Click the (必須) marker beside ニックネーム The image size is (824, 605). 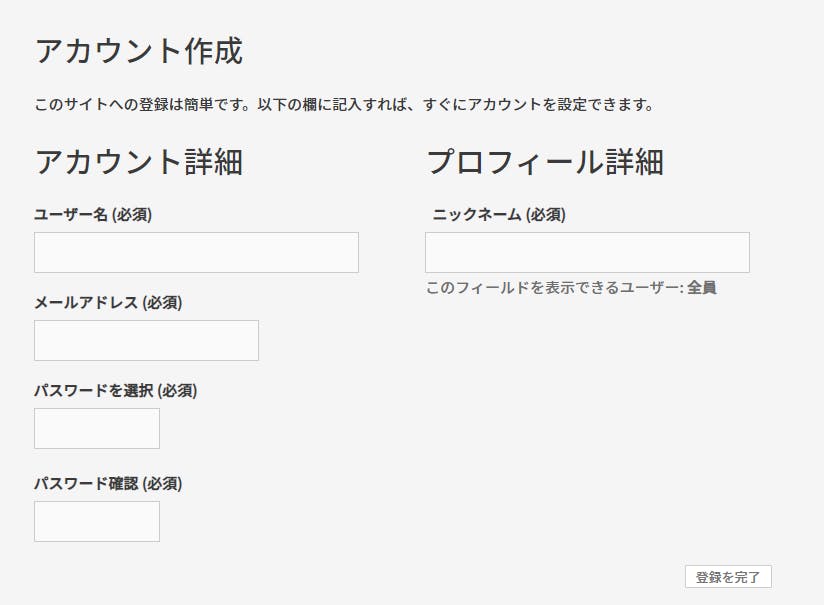546,214
